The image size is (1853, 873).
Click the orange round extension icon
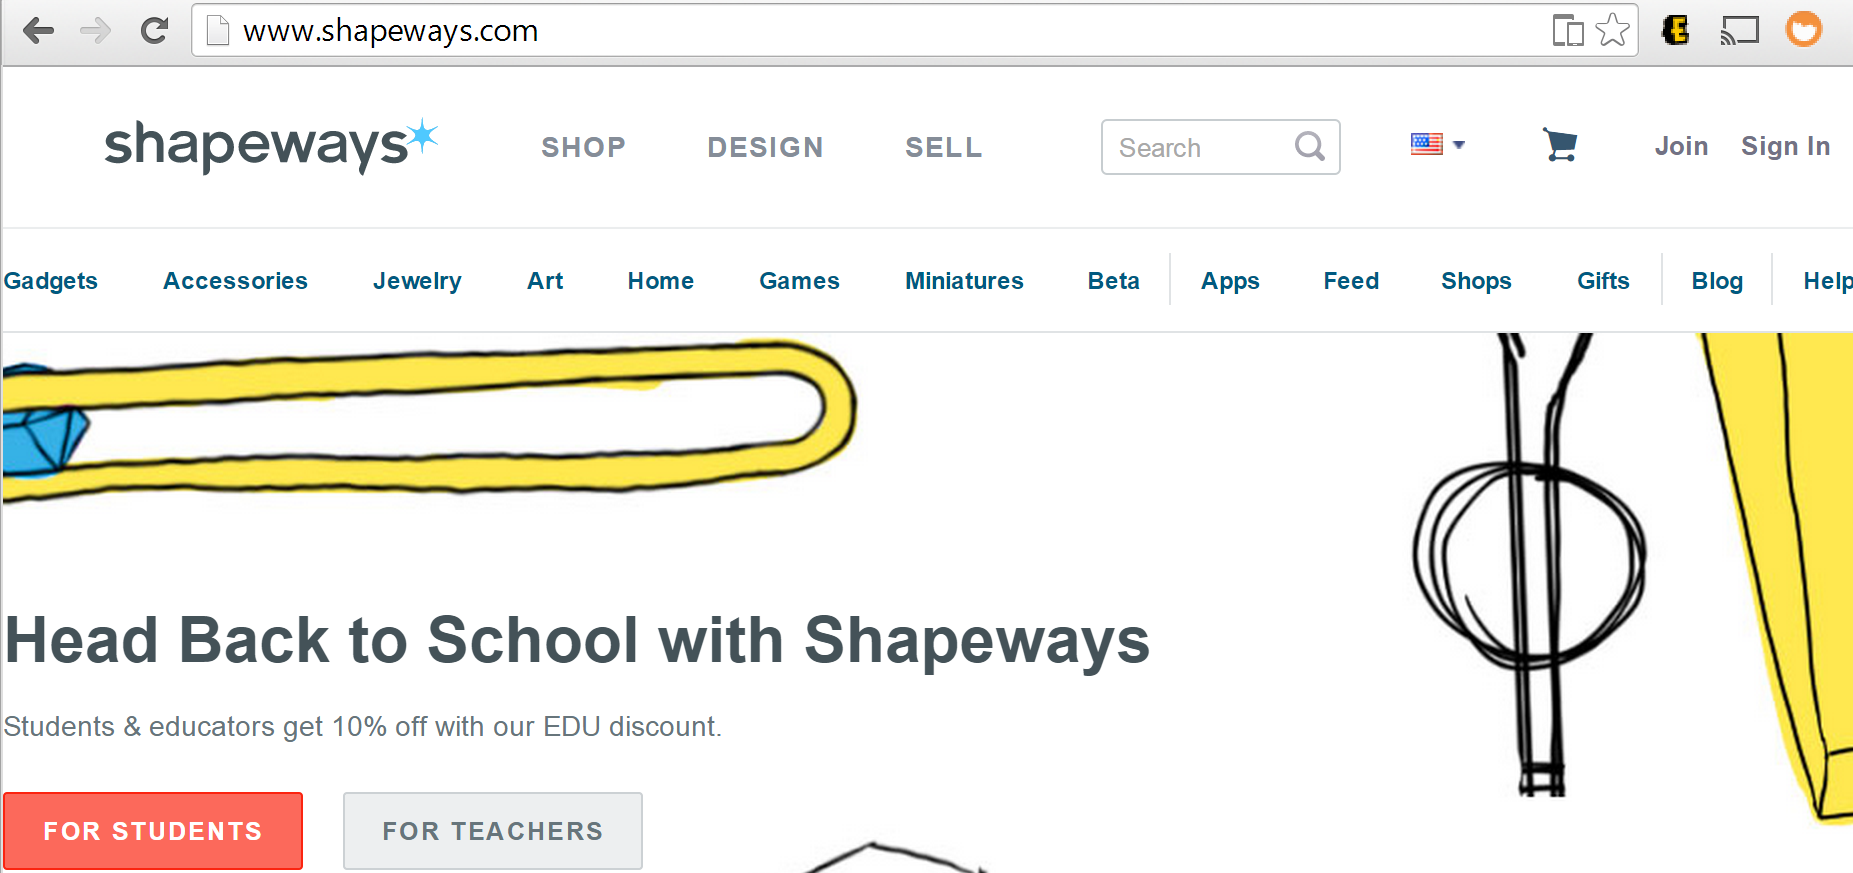tap(1804, 30)
